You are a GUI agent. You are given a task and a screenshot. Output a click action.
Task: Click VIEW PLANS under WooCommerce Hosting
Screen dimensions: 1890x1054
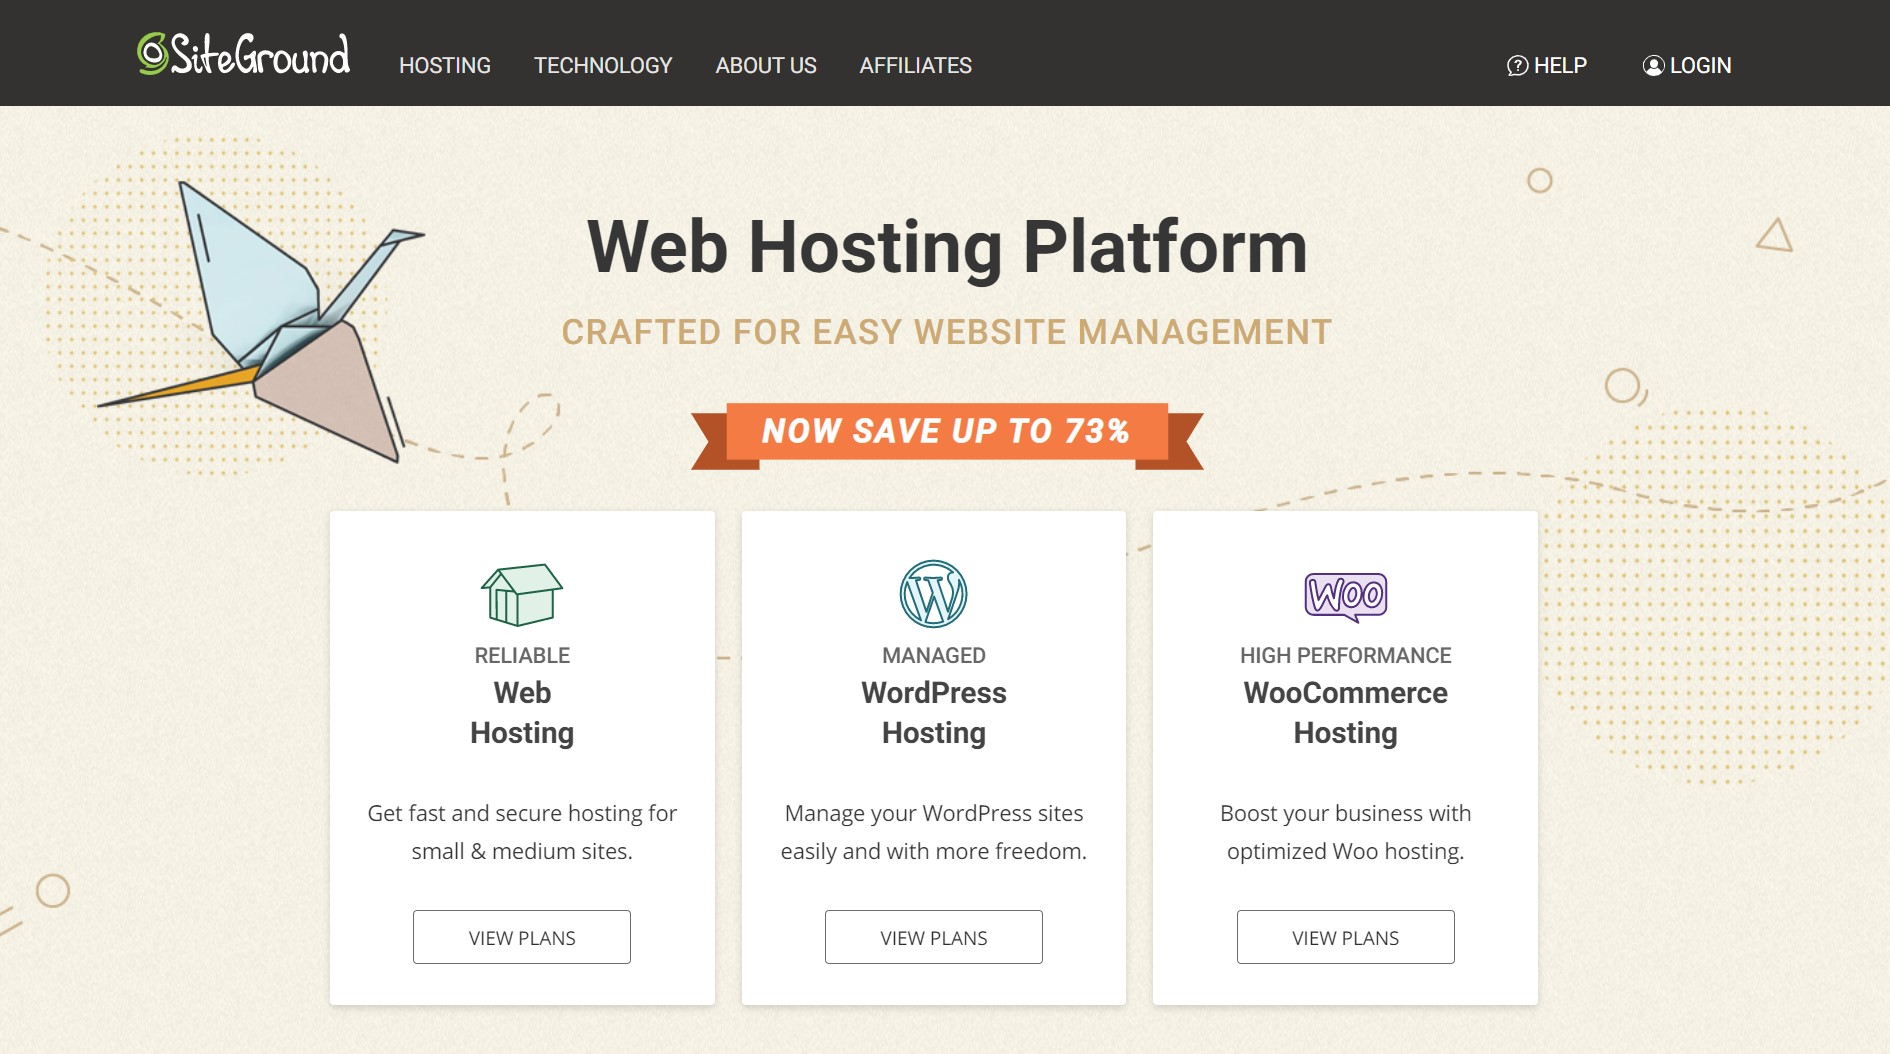coord(1345,937)
